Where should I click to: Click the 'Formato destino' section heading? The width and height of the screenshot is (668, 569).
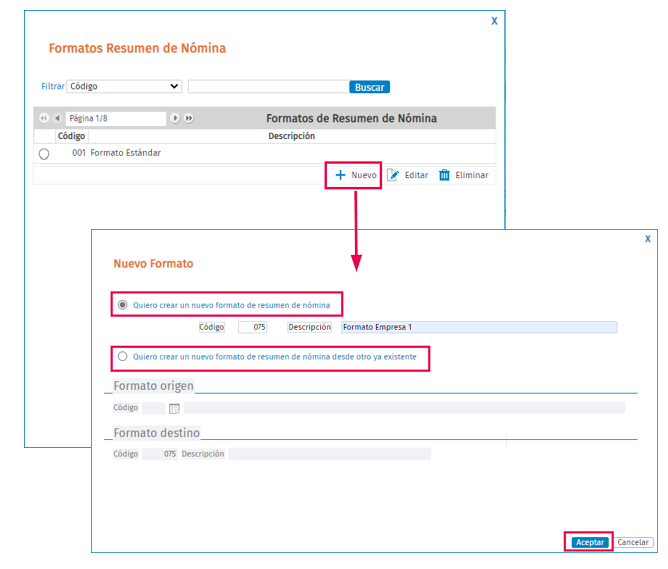point(156,433)
